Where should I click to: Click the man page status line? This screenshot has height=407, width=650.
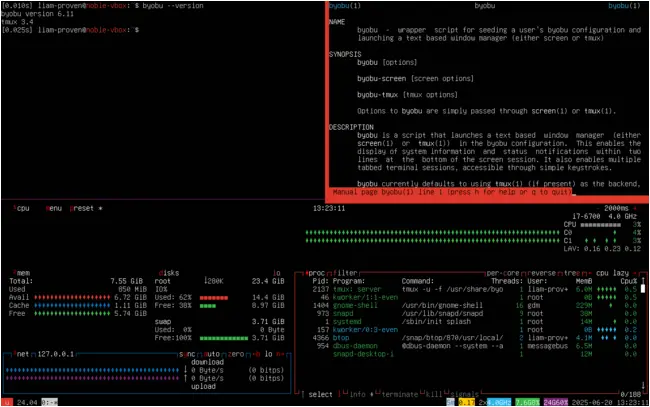click(452, 192)
